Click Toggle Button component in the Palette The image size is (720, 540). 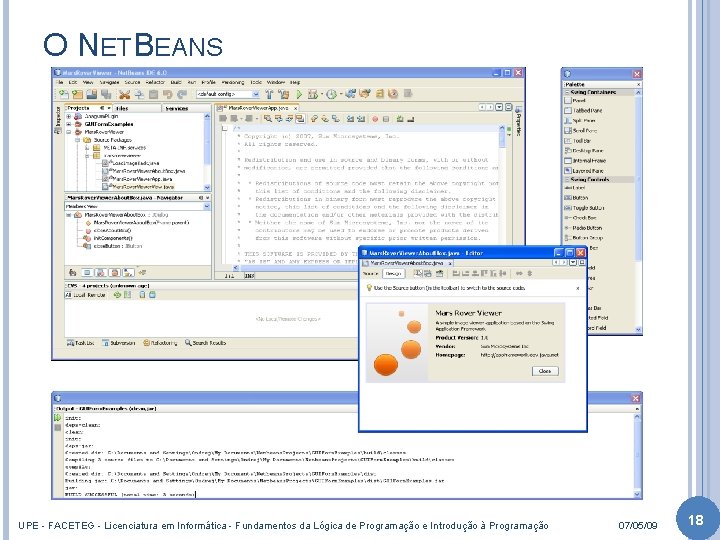584,208
